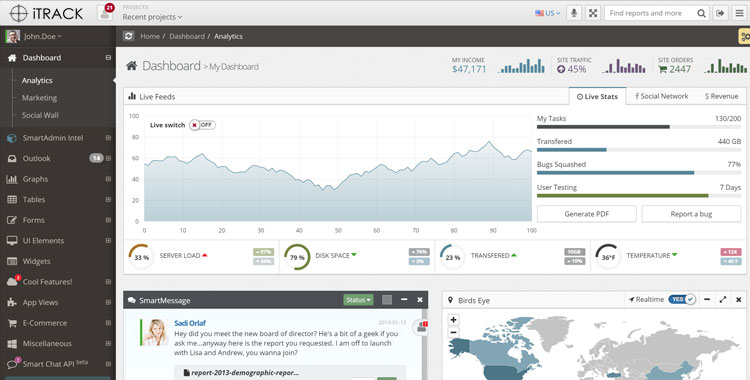Switch to the Live Stats tab
The image size is (750, 380).
(597, 96)
